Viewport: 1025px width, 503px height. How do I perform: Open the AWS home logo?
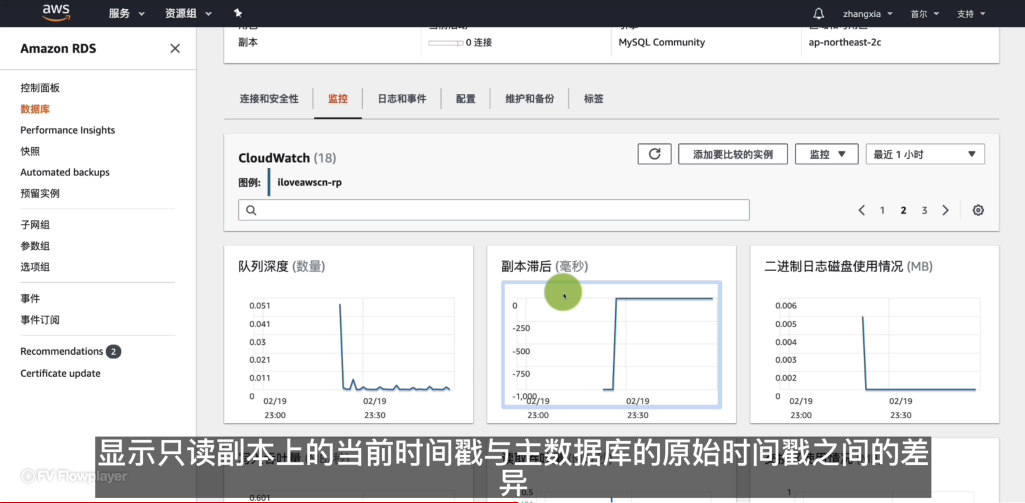[x=56, y=12]
